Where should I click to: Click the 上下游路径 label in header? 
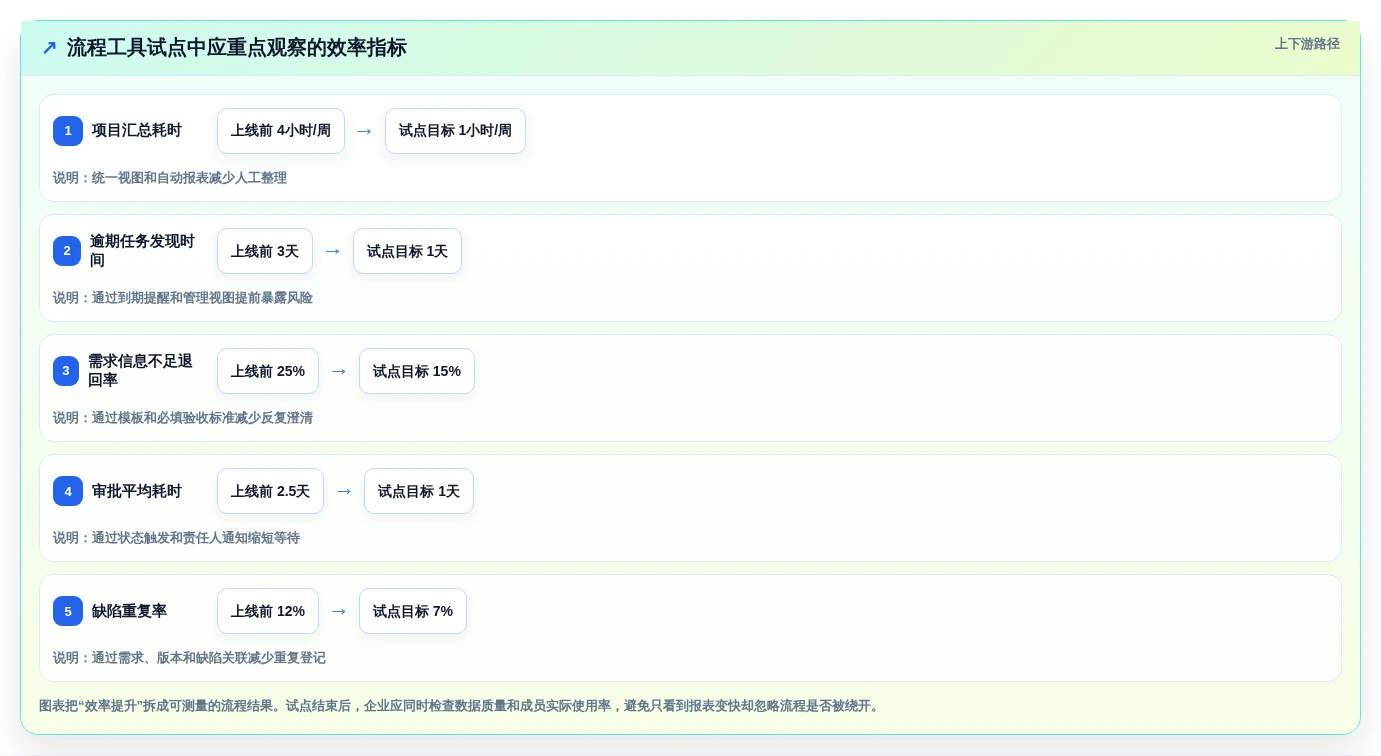coord(1307,44)
